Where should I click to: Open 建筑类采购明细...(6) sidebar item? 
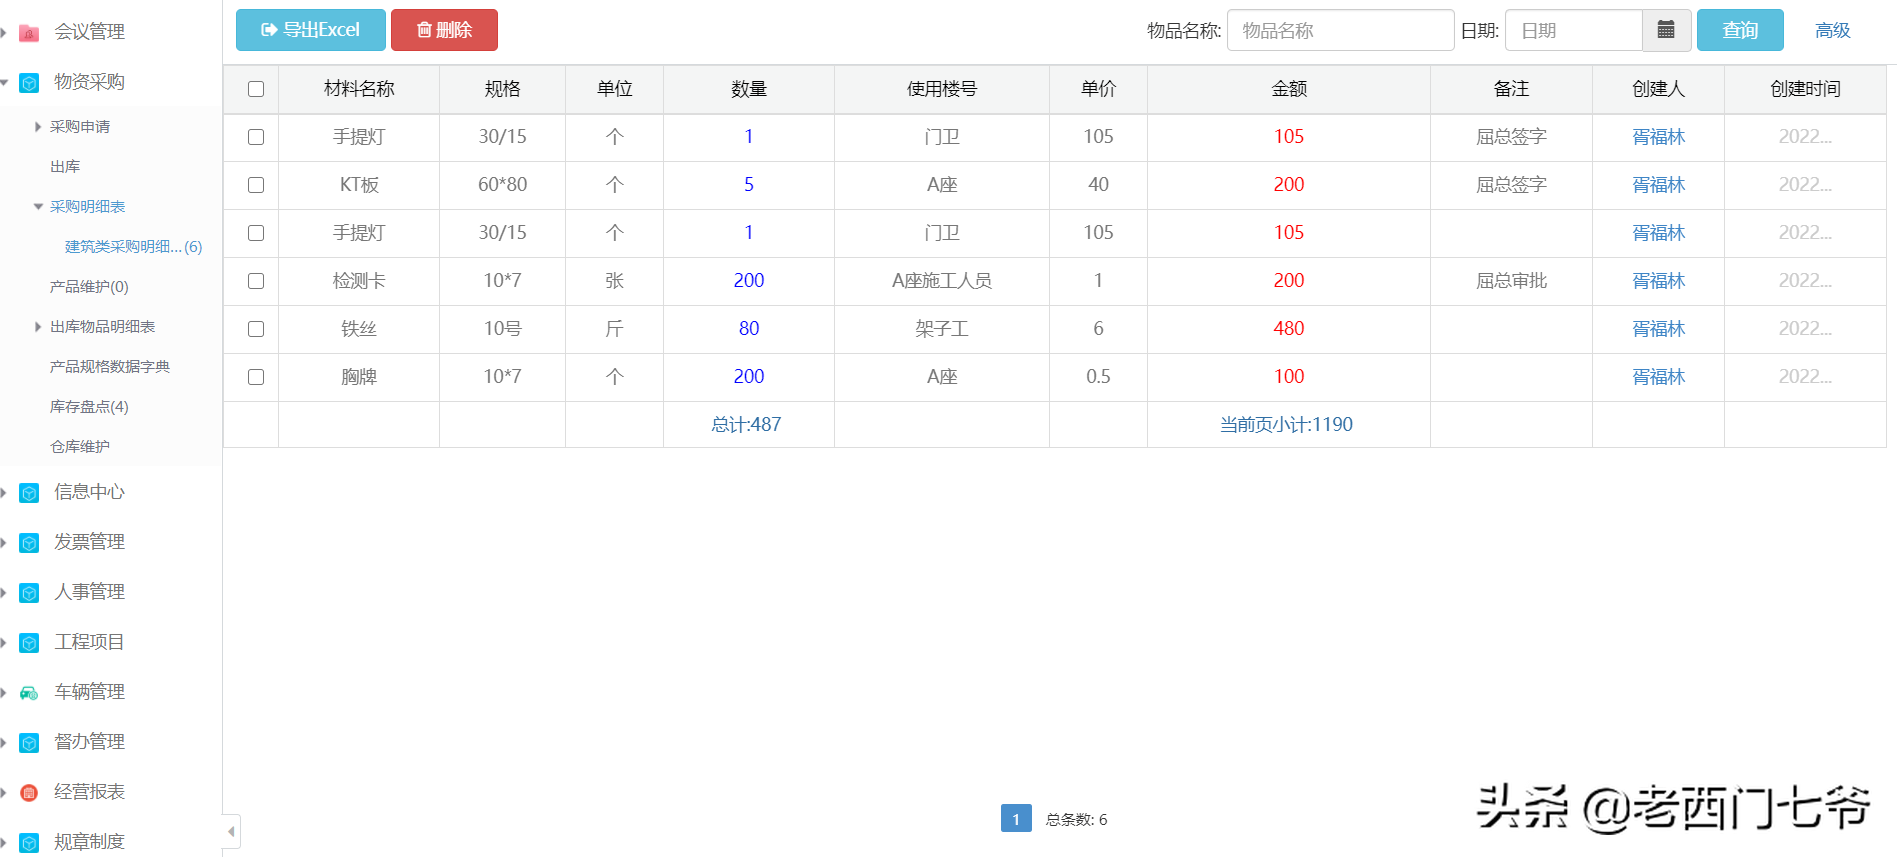click(x=133, y=247)
